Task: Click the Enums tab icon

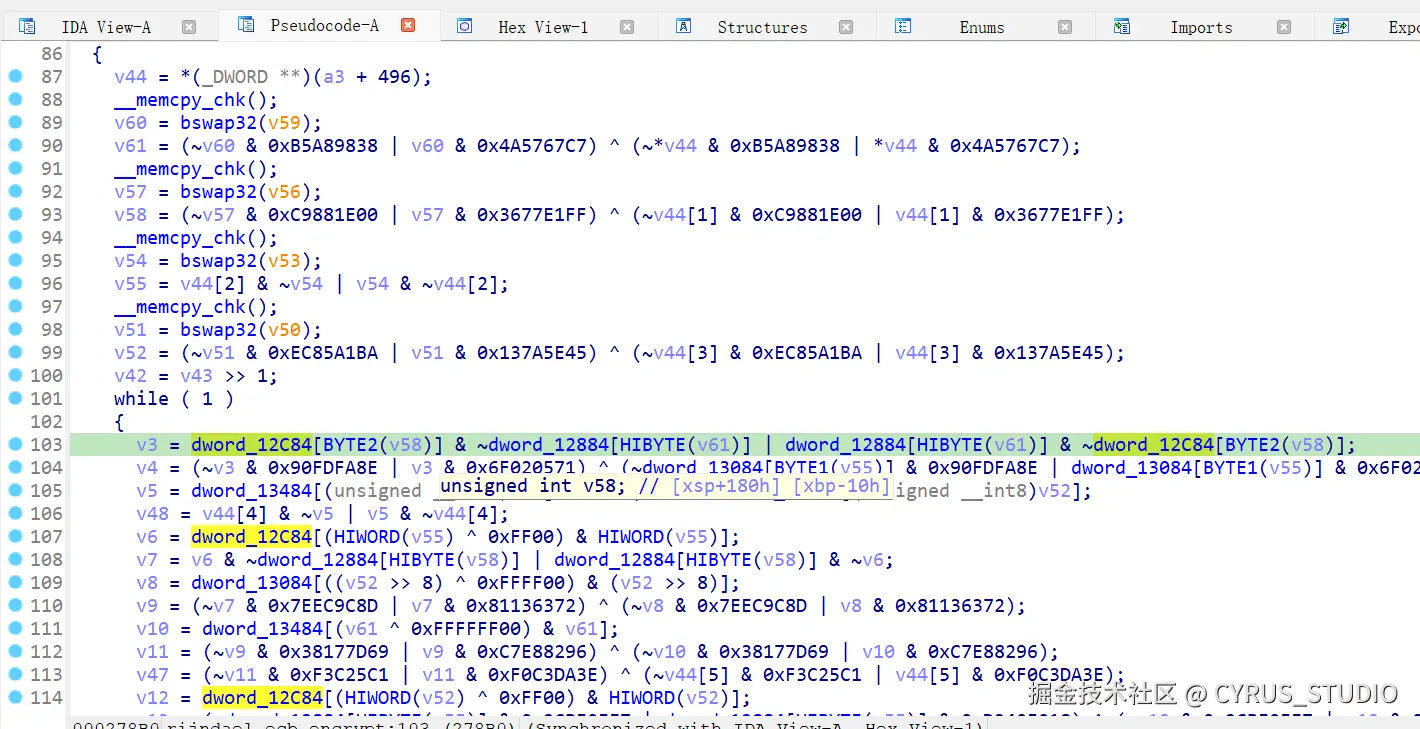Action: (903, 27)
